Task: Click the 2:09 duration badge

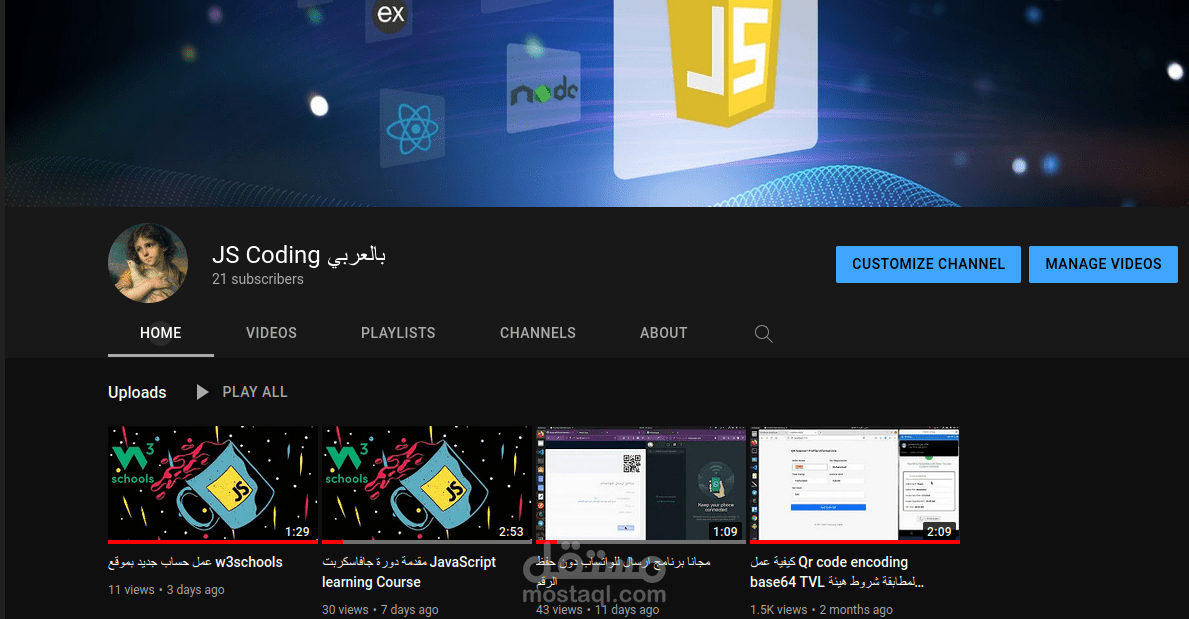Action: point(939,532)
